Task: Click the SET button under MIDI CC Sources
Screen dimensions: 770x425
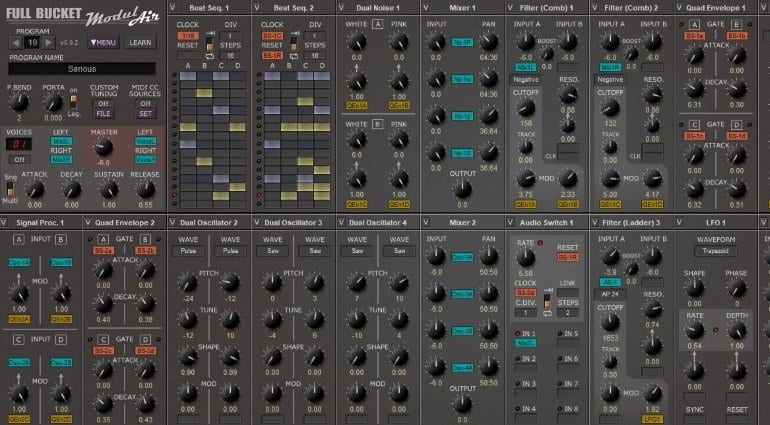Action: [x=145, y=114]
